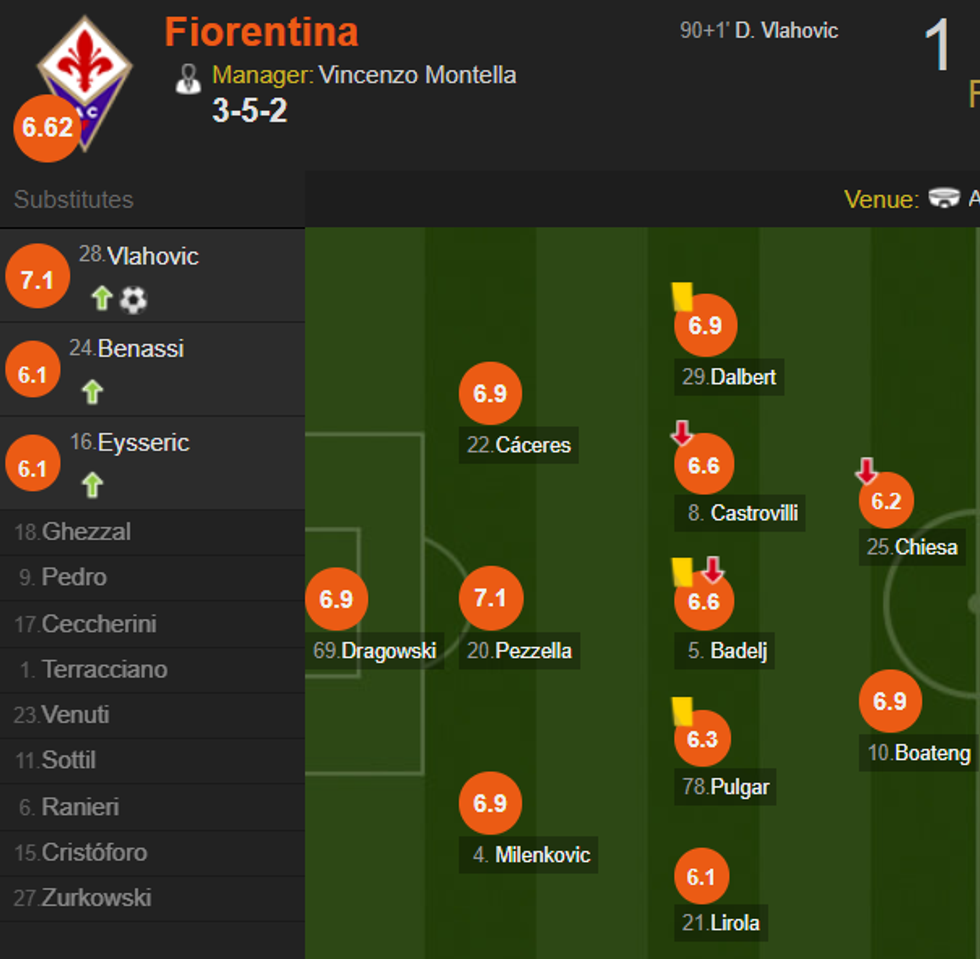
Task: Select substitute Ghezzal in the bench list
Action: [x=86, y=532]
